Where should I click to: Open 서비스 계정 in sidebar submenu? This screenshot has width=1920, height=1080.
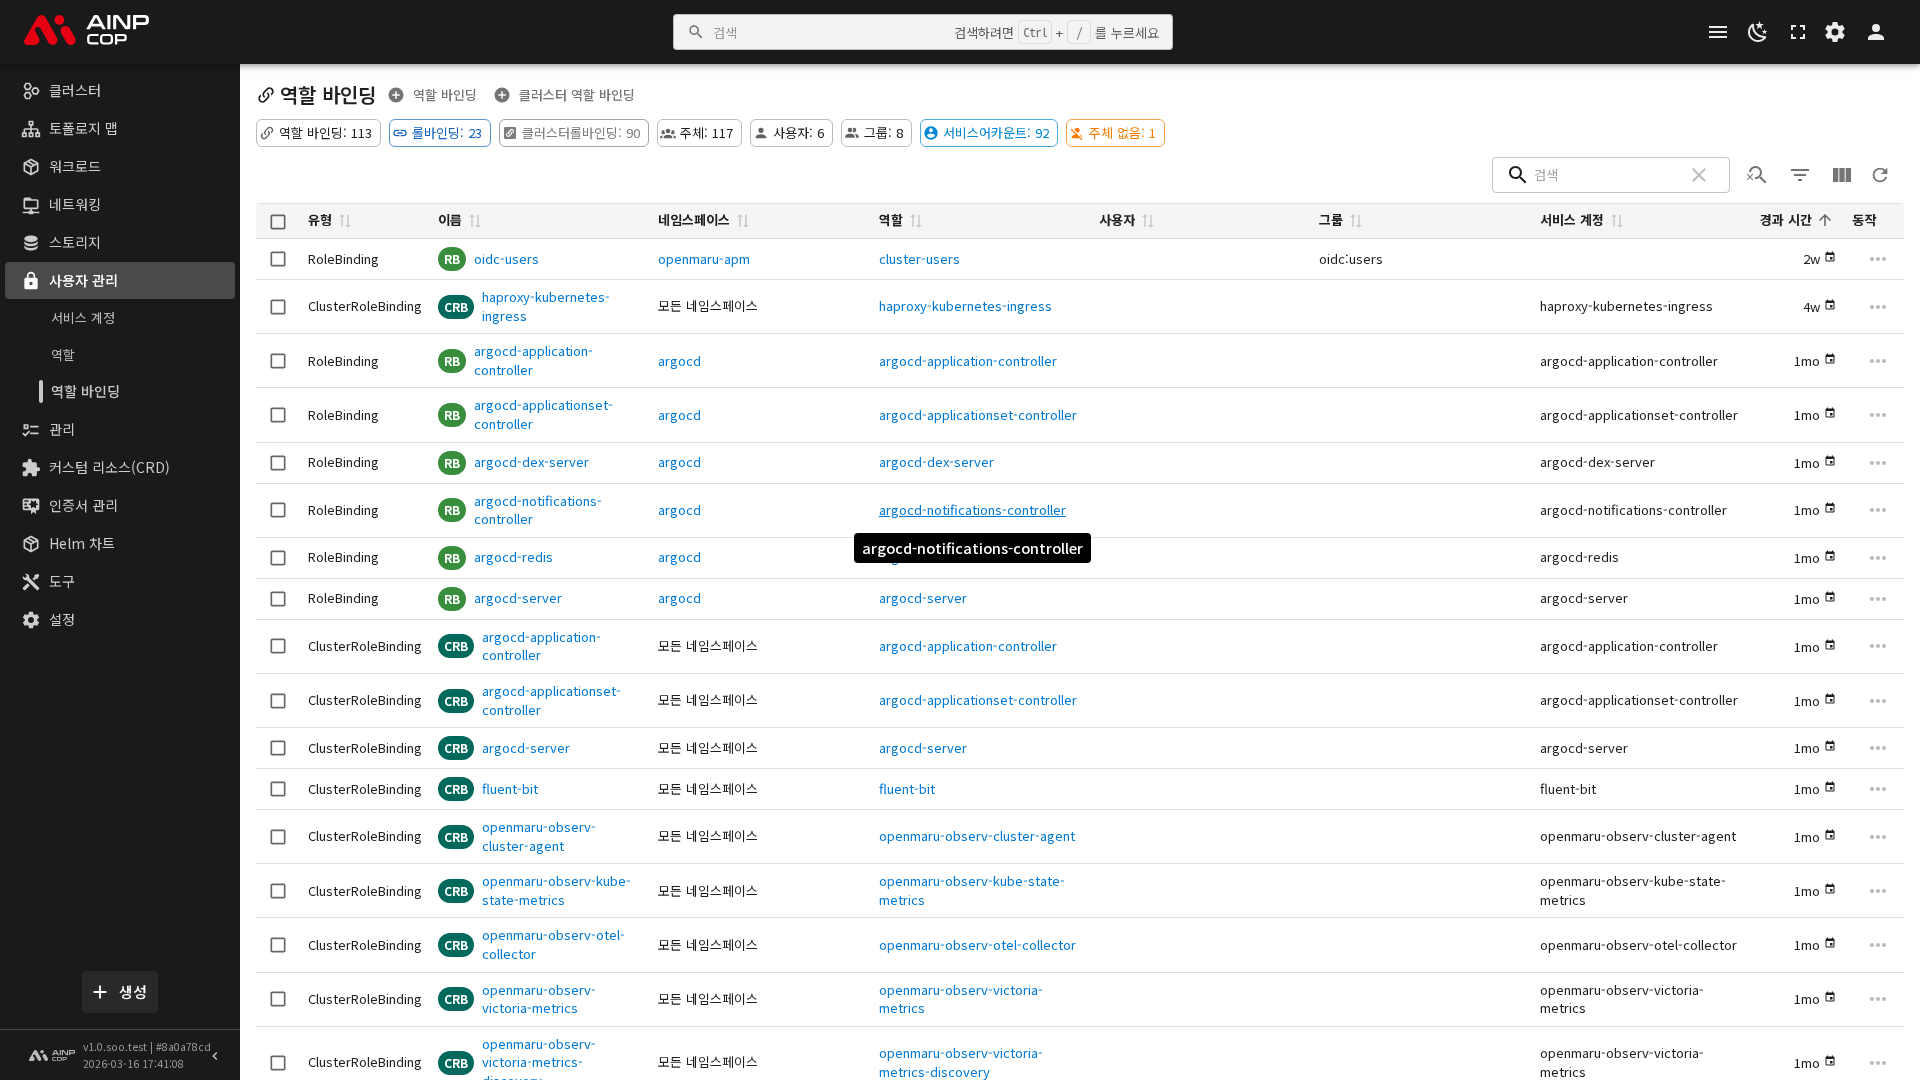click(83, 318)
